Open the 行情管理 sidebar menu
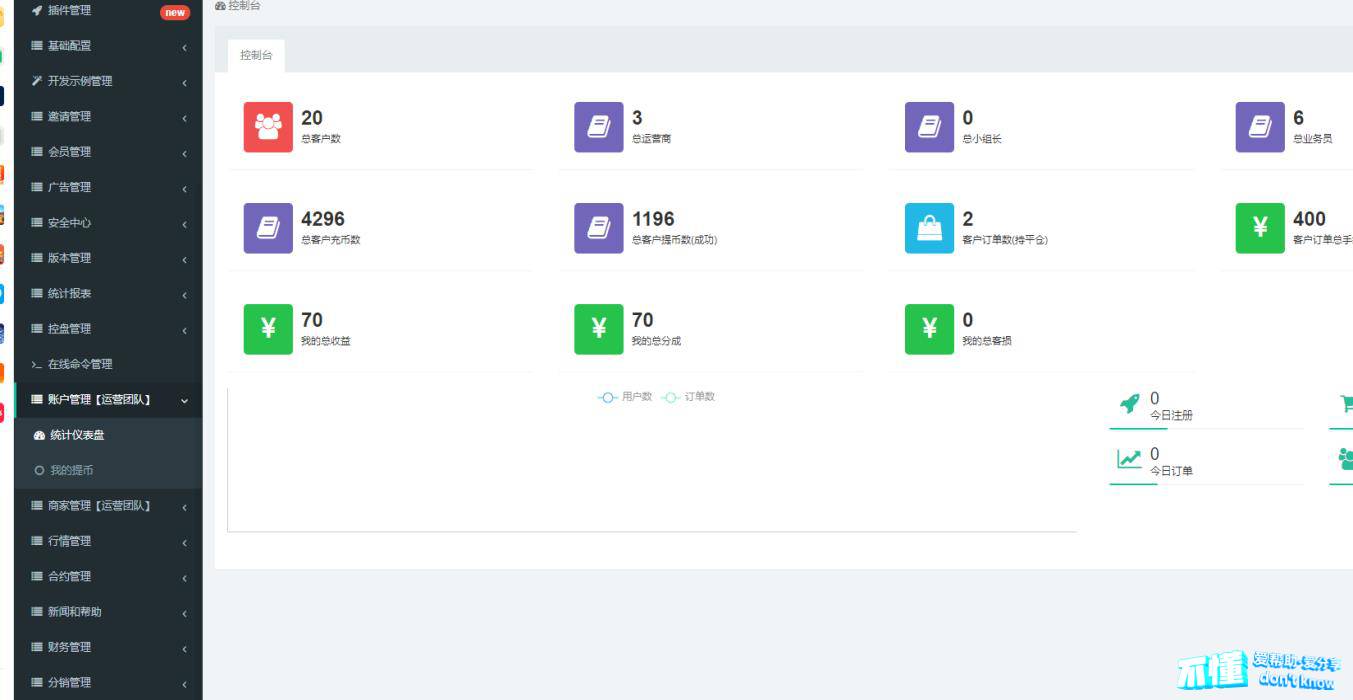Screen dimensions: 1353x700 coord(108,541)
